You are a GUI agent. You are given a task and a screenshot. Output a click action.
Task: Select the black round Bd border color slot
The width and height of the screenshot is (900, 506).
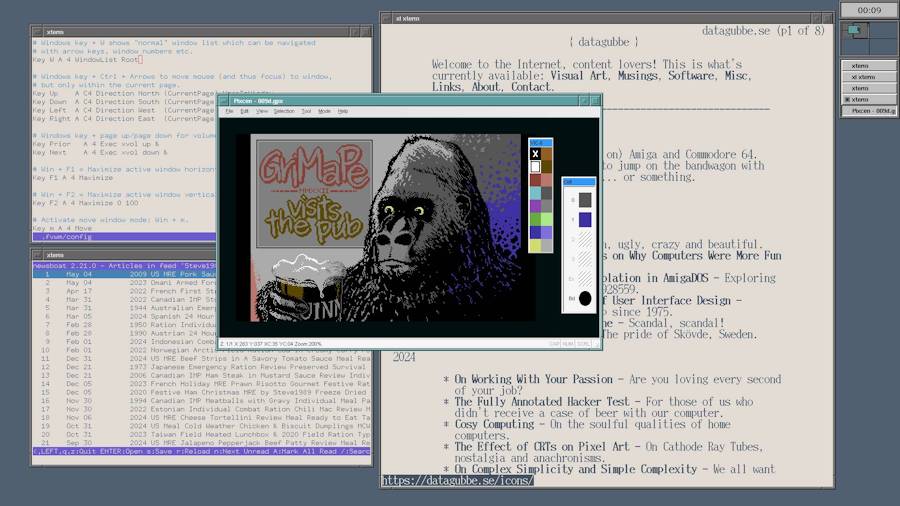[x=585, y=298]
